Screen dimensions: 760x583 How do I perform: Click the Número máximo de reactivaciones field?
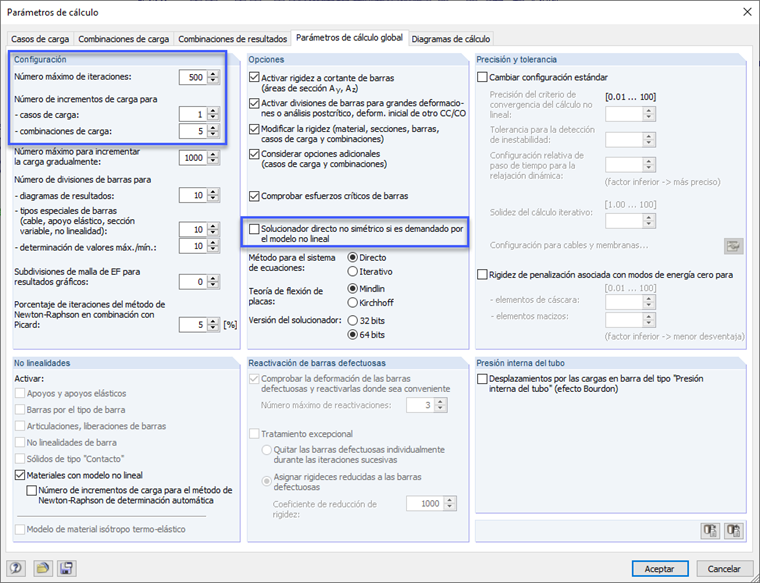[420, 405]
